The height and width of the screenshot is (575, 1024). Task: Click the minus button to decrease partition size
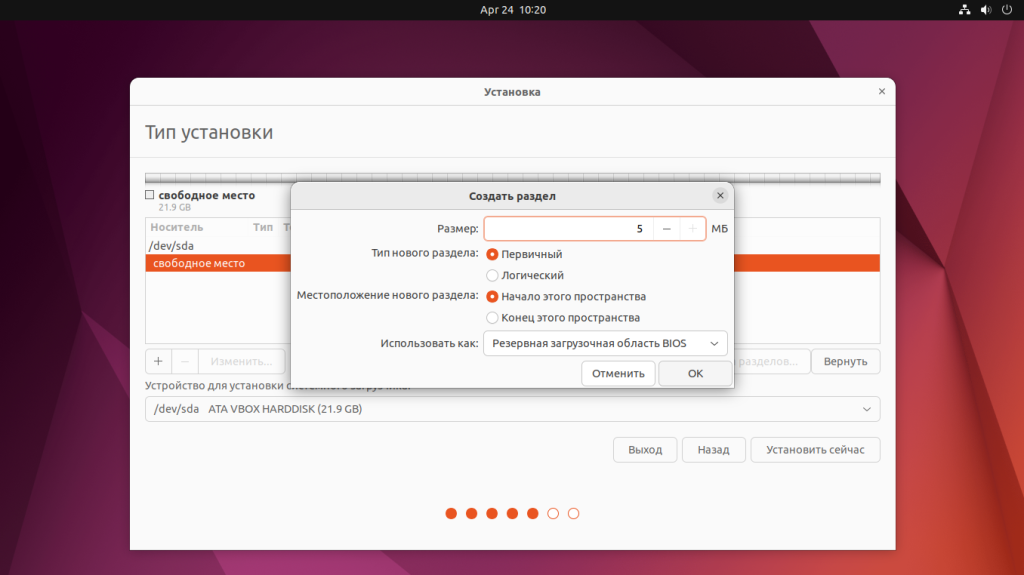[x=667, y=229]
